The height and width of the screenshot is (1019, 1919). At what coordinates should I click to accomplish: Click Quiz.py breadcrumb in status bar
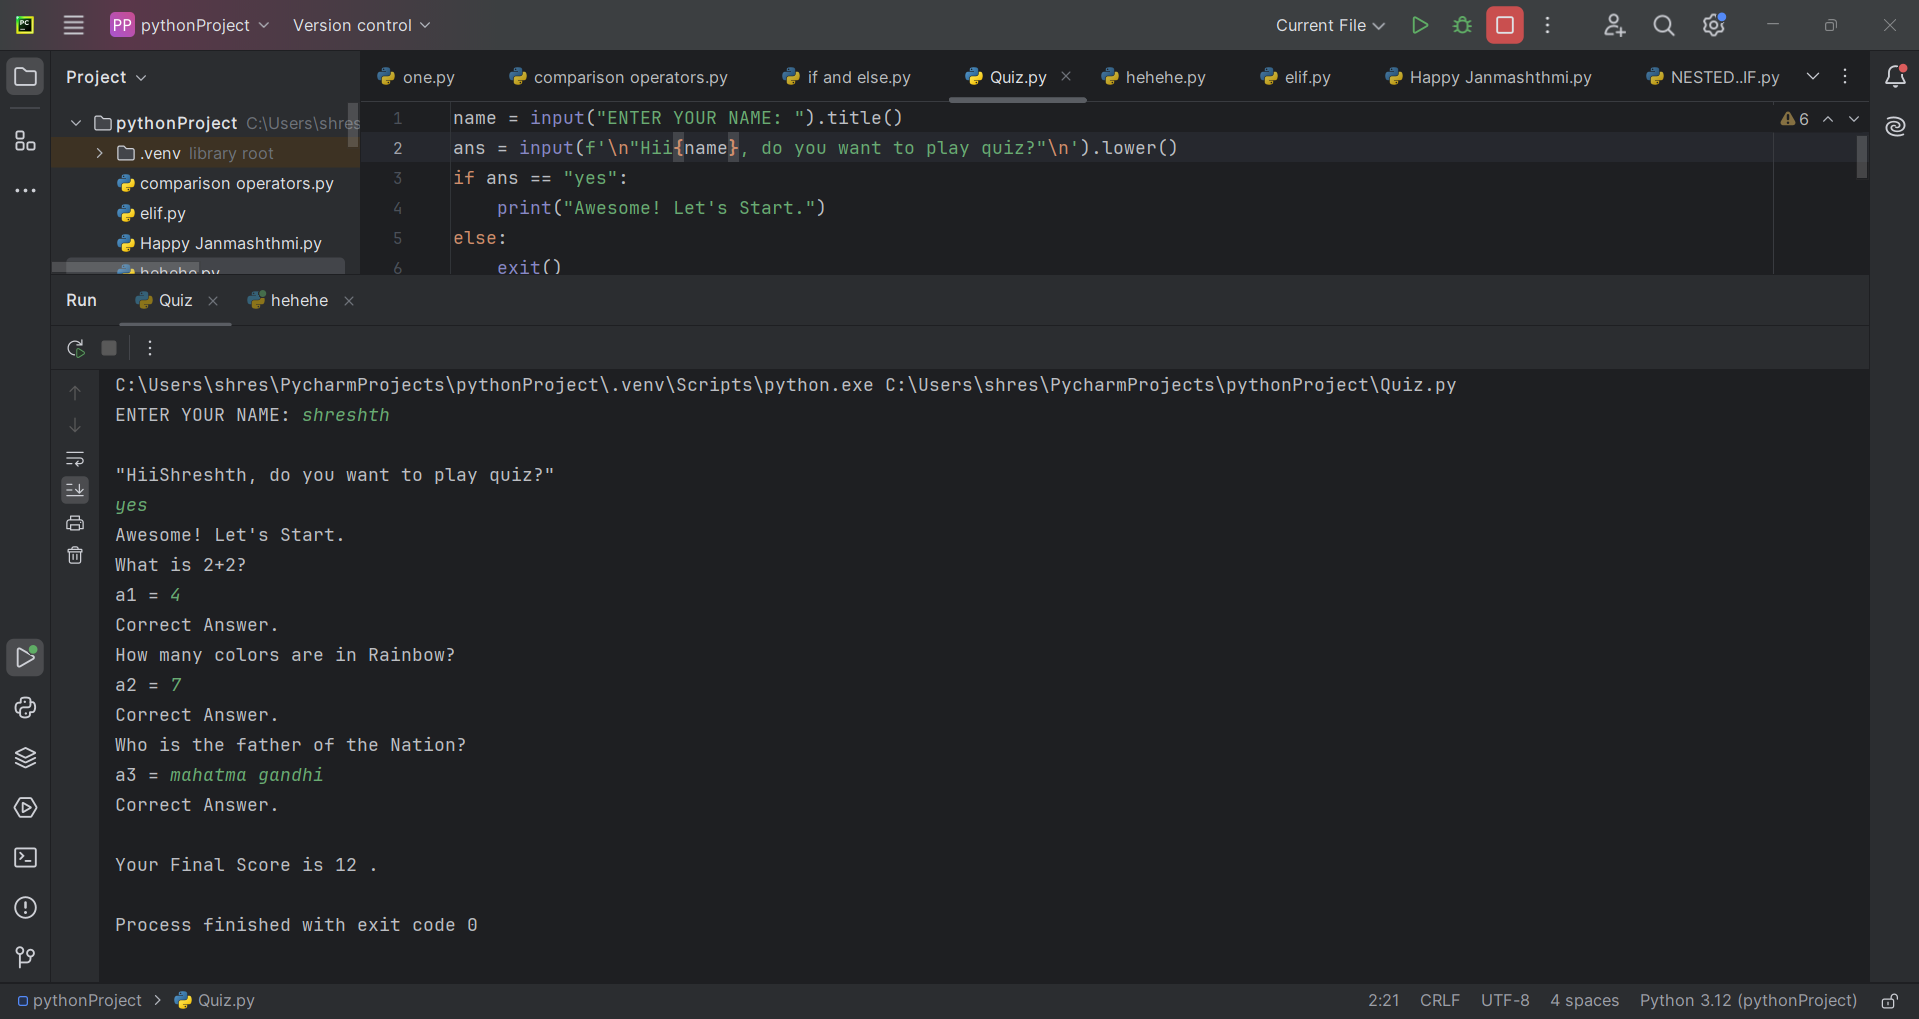[214, 1000]
